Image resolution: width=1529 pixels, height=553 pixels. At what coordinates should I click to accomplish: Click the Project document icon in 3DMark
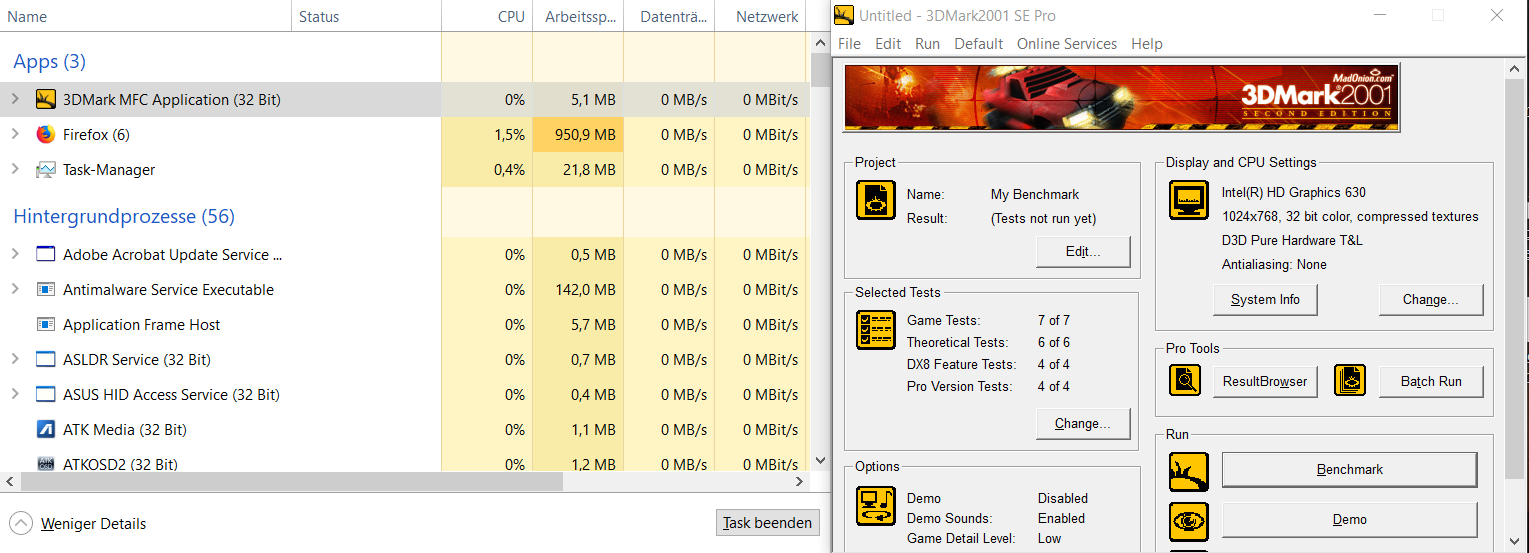876,200
